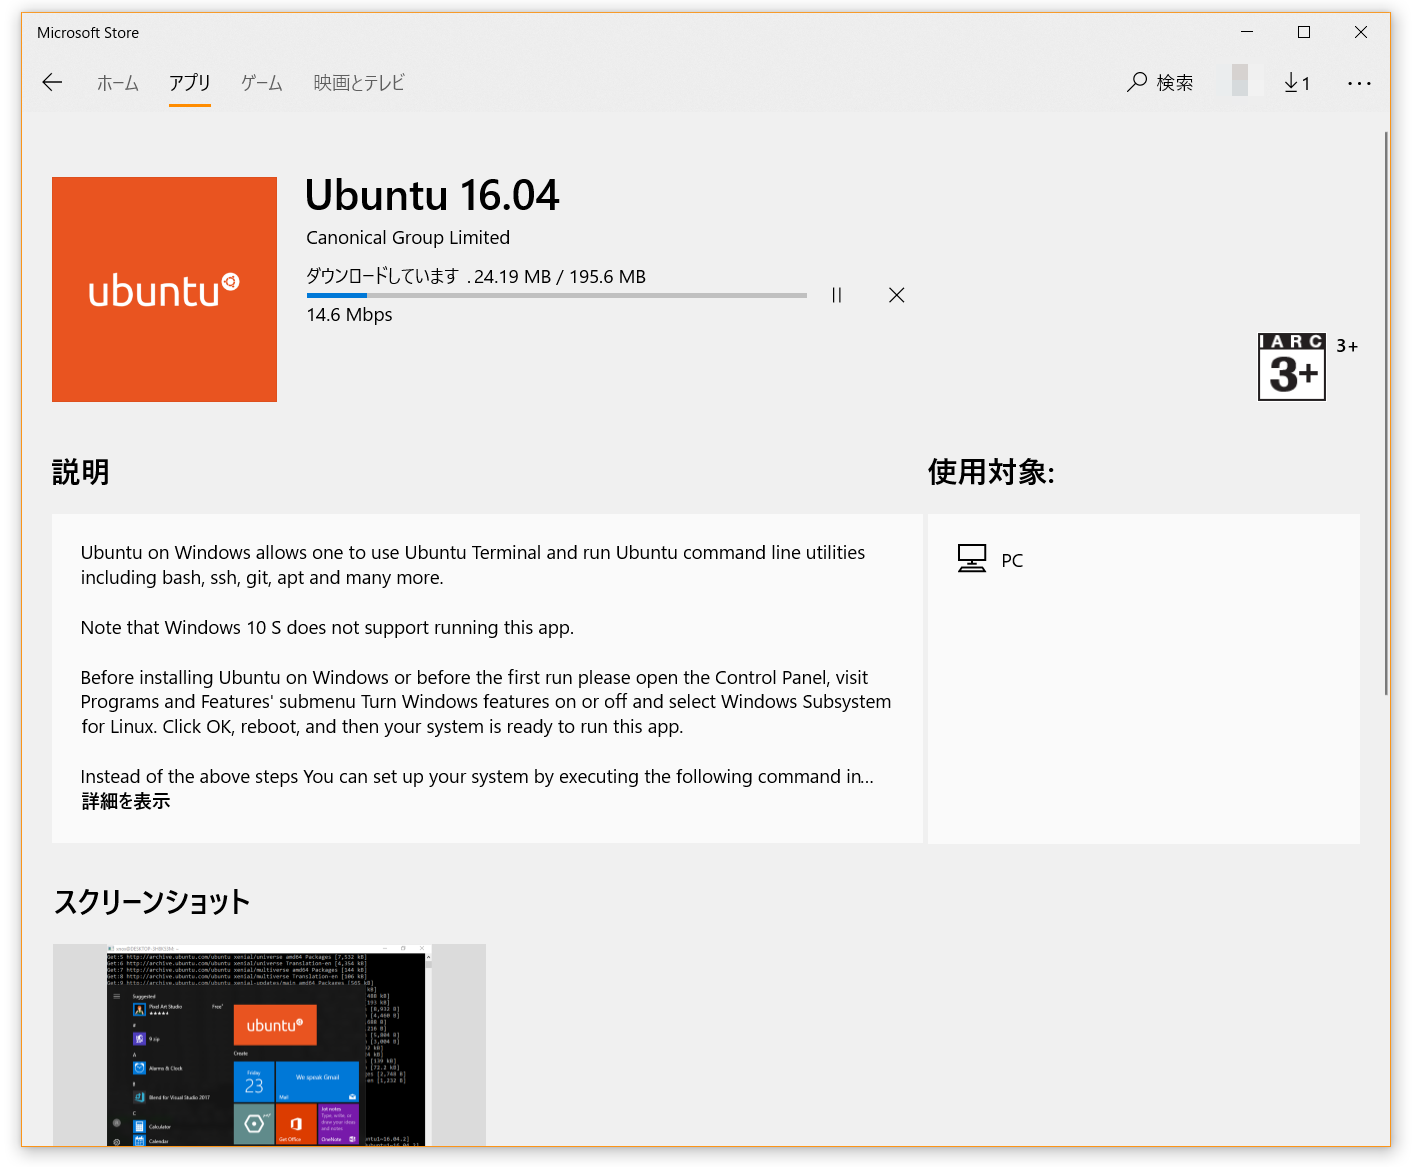Pause the Ubuntu 16.04 download

click(836, 295)
